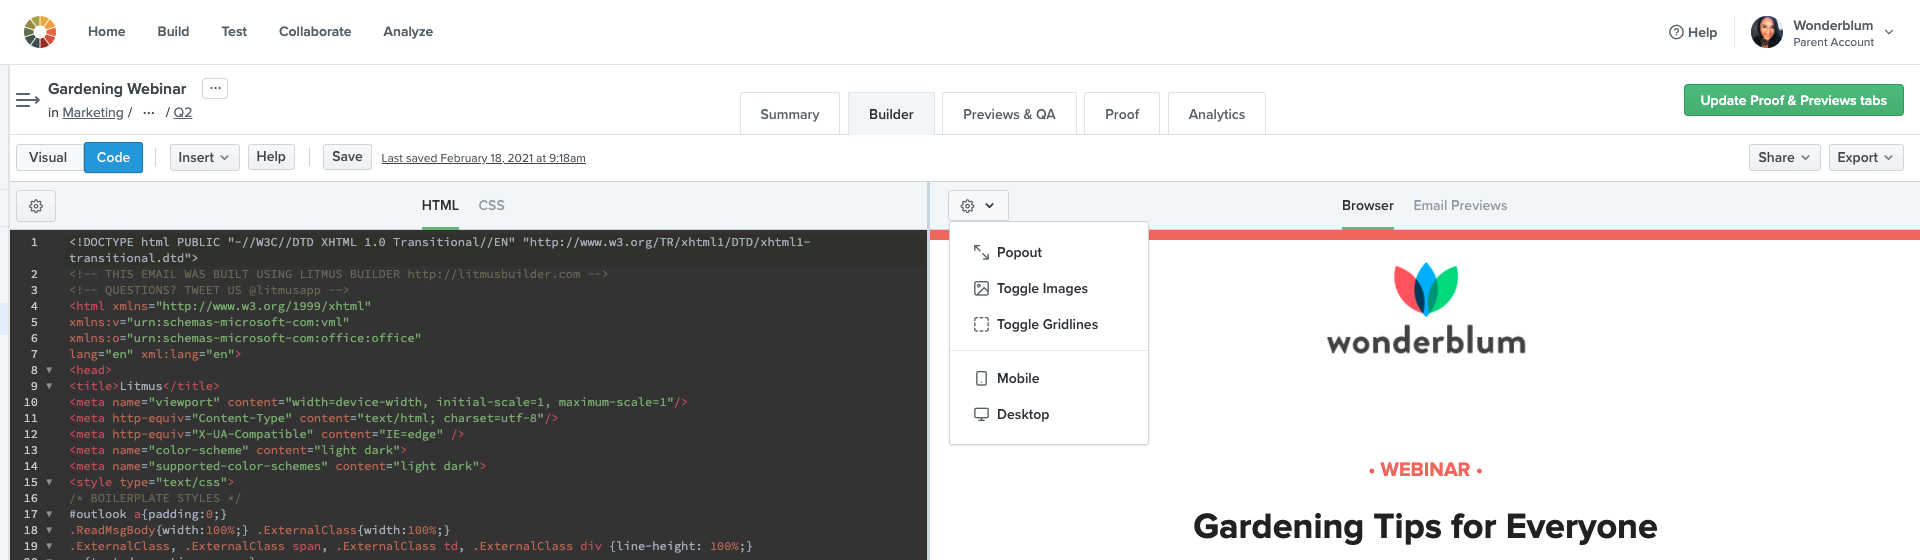Switch to the CSS code tab
Viewport: 1920px width, 560px height.
491,205
